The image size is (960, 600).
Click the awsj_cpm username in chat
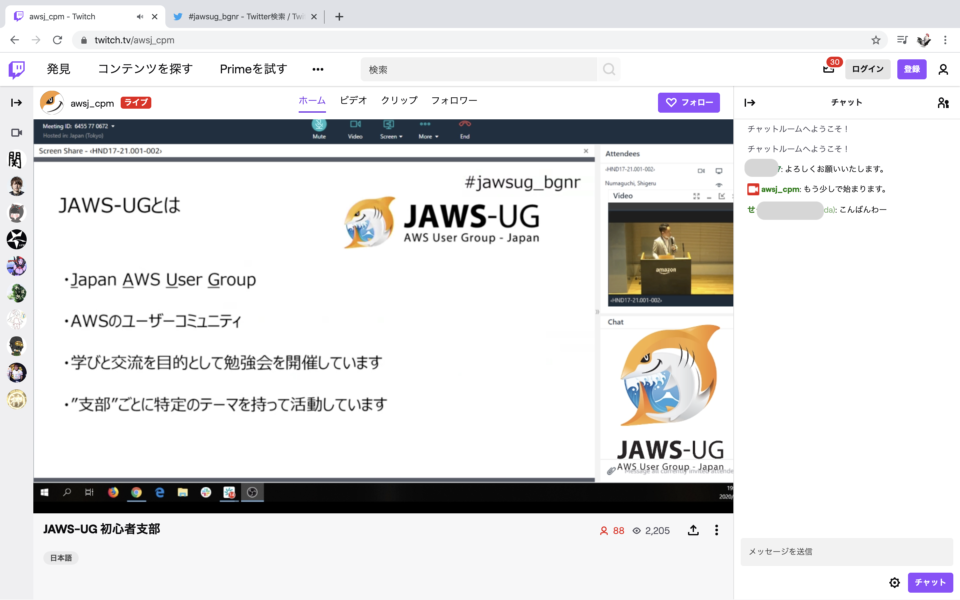click(780, 189)
